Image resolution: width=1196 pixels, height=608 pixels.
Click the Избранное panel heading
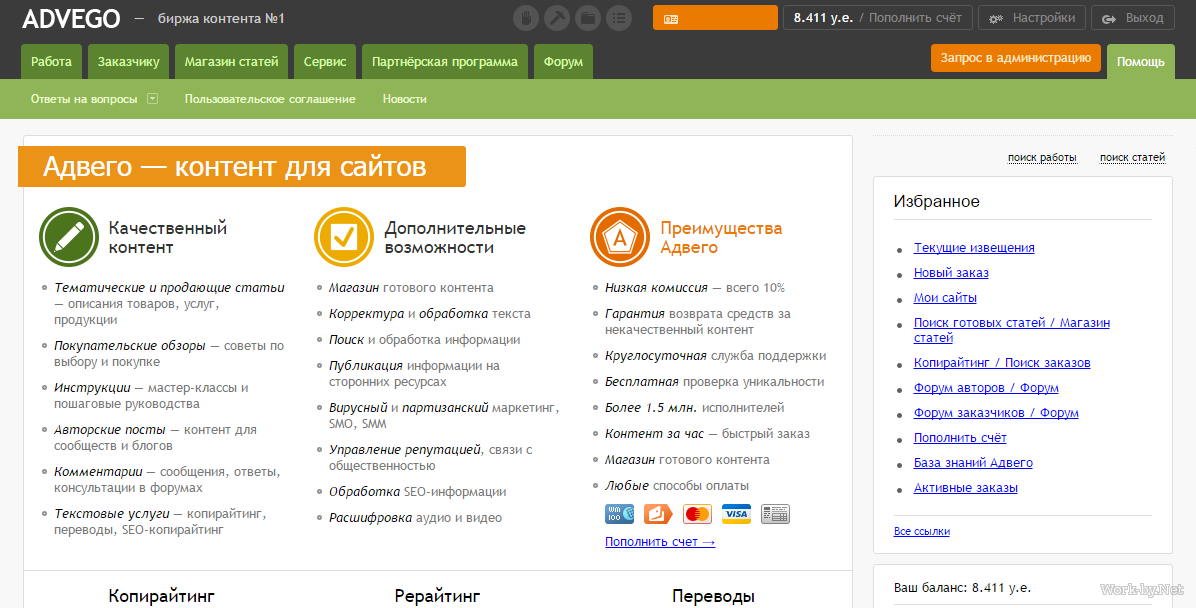tap(937, 201)
